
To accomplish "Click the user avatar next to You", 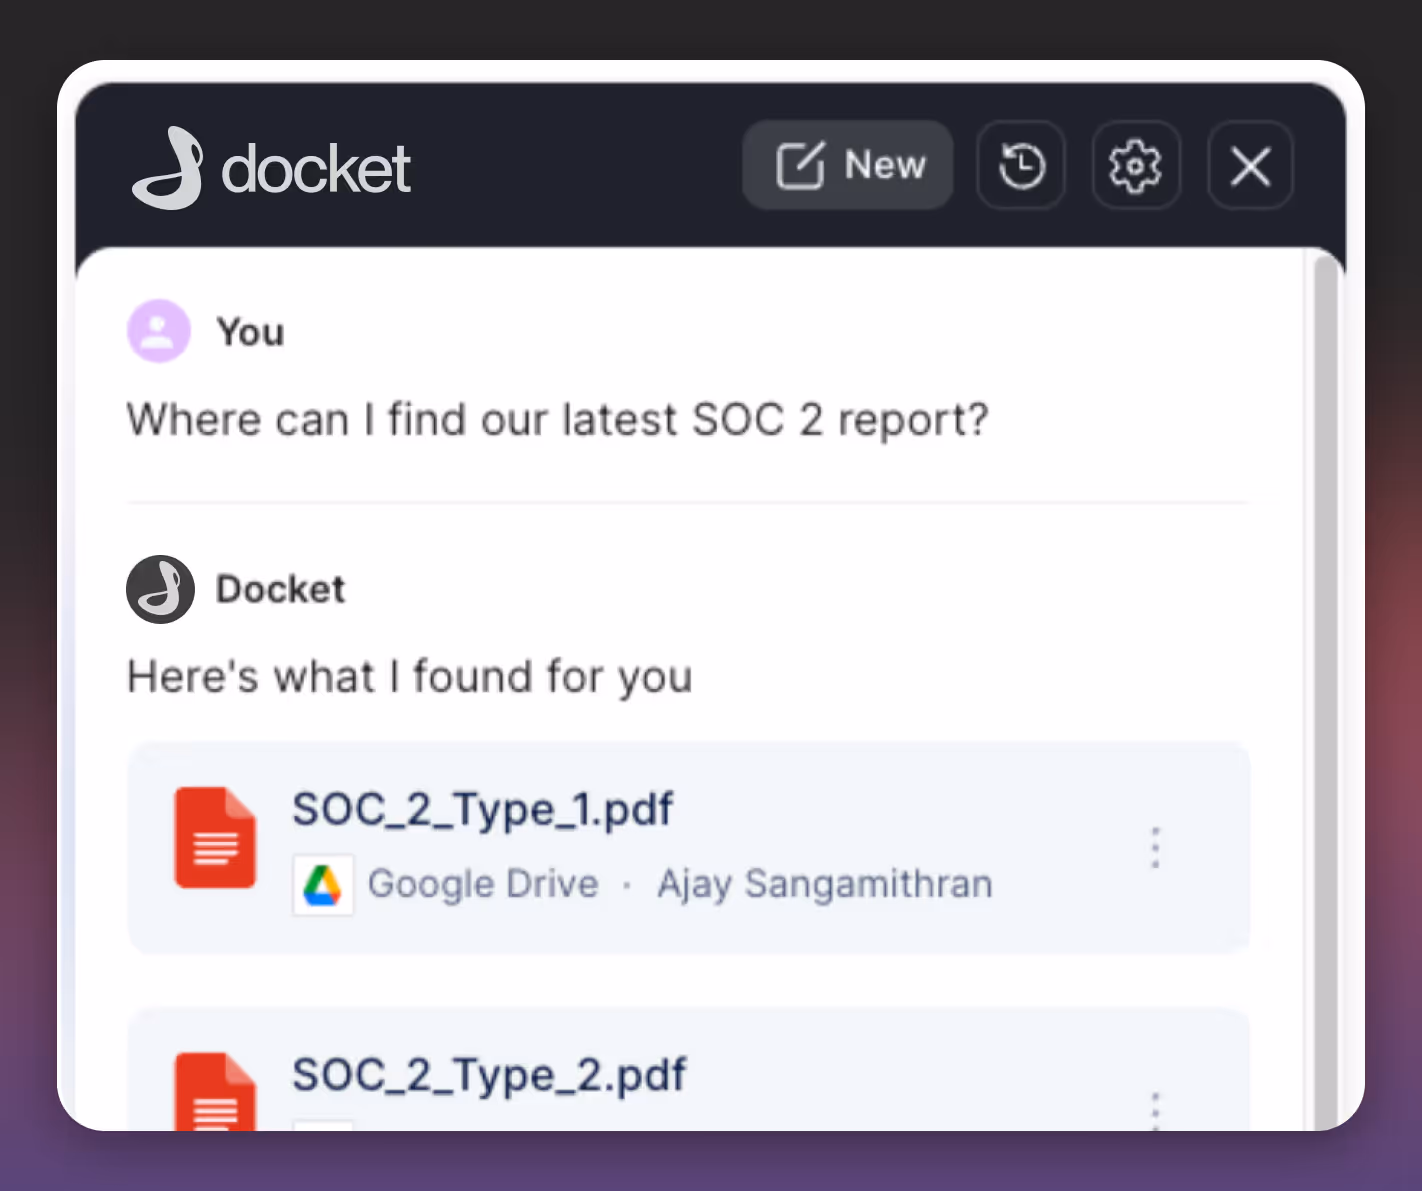I will (x=158, y=331).
